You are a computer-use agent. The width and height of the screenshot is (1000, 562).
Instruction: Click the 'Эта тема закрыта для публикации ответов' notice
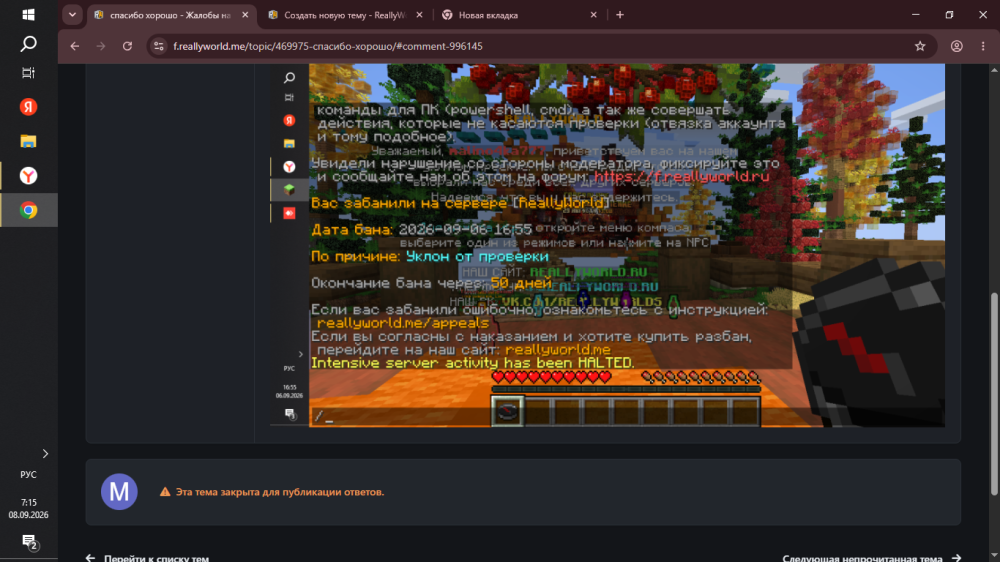[x=280, y=492]
